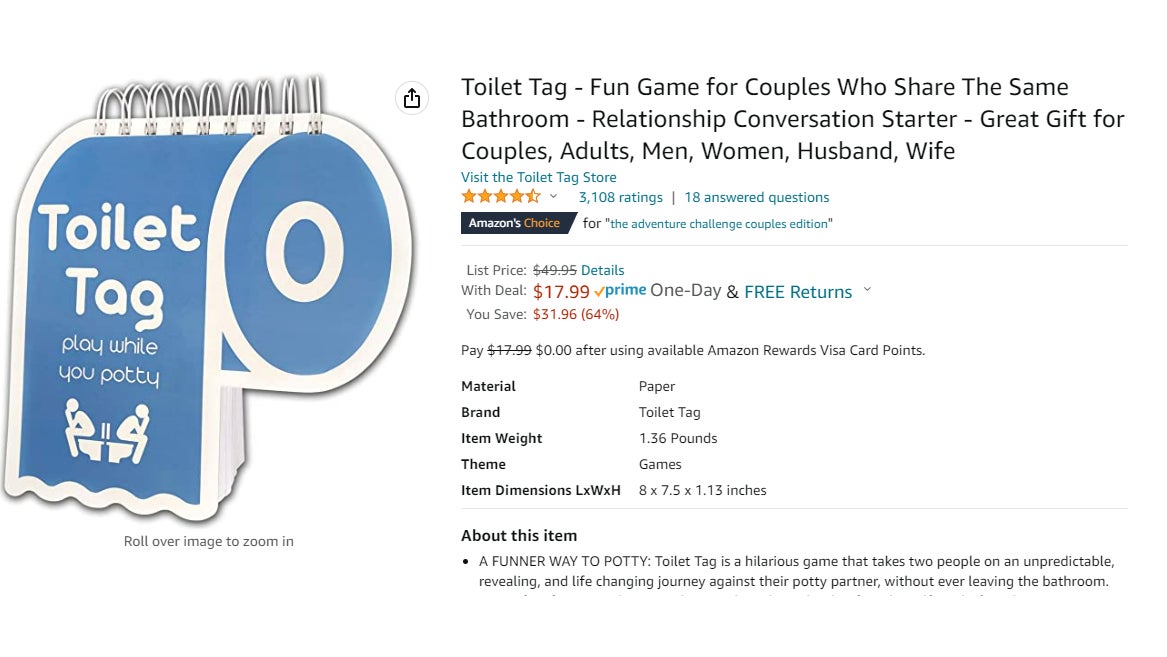This screenshot has width=1167, height=657.
Task: Visit the Toilet Tag Store
Action: [538, 176]
